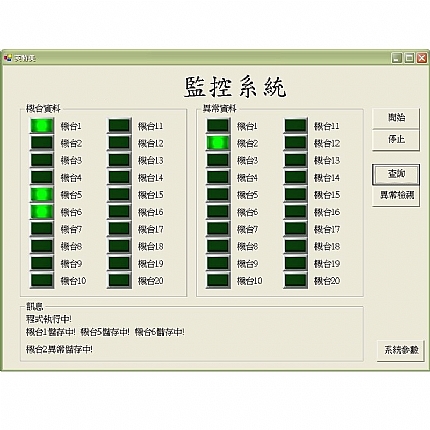The width and height of the screenshot is (430, 430).
Task: Click the dark 機台20 indicator in 異常資料
Action: click(x=295, y=280)
